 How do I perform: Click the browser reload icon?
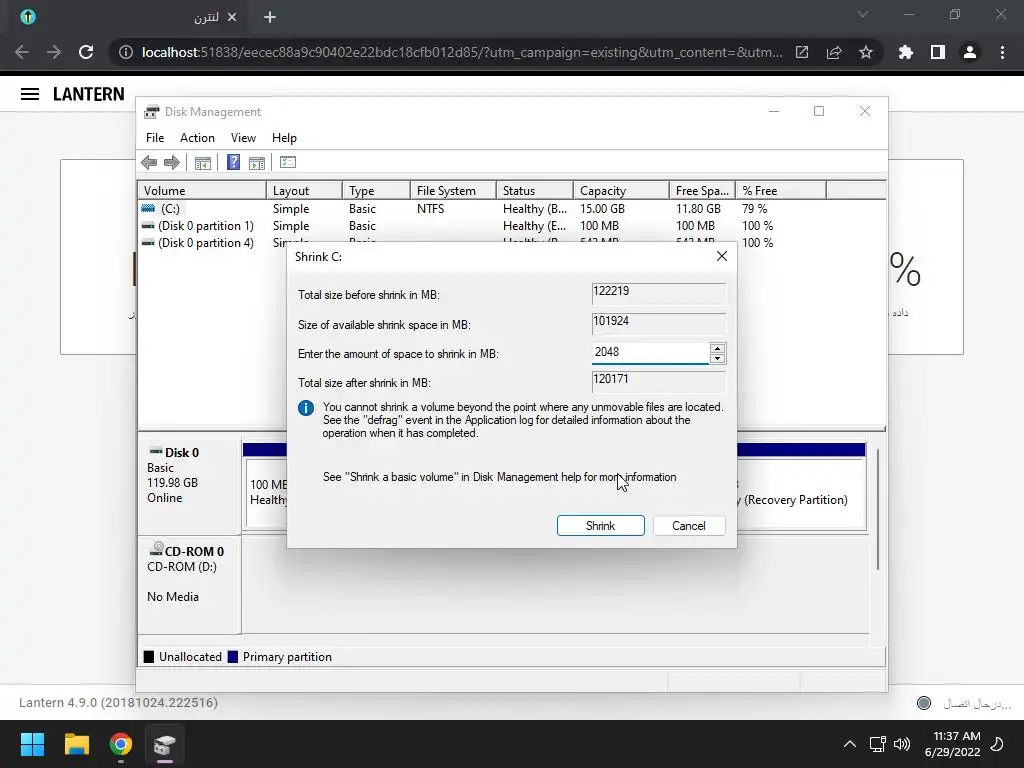(86, 52)
